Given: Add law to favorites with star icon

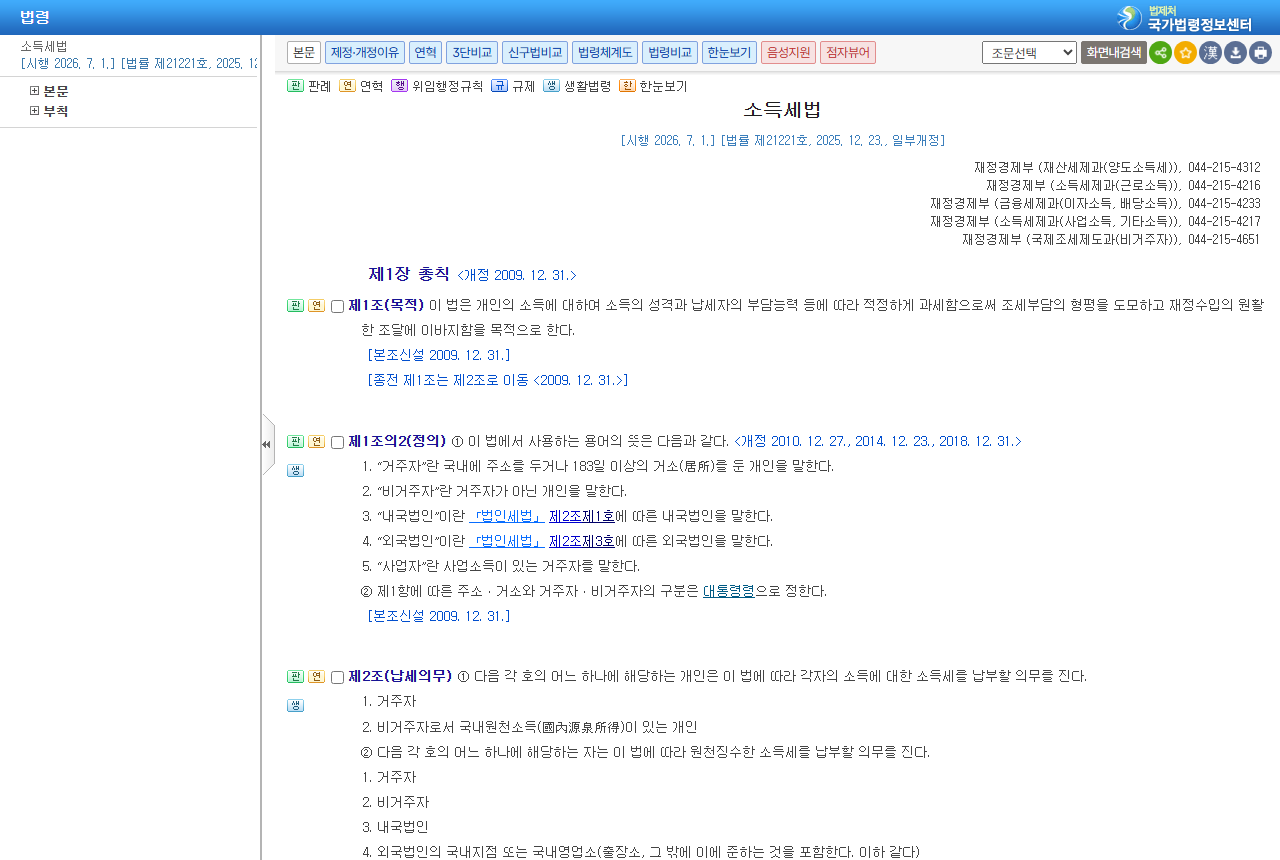Looking at the screenshot, I should [x=1185, y=52].
